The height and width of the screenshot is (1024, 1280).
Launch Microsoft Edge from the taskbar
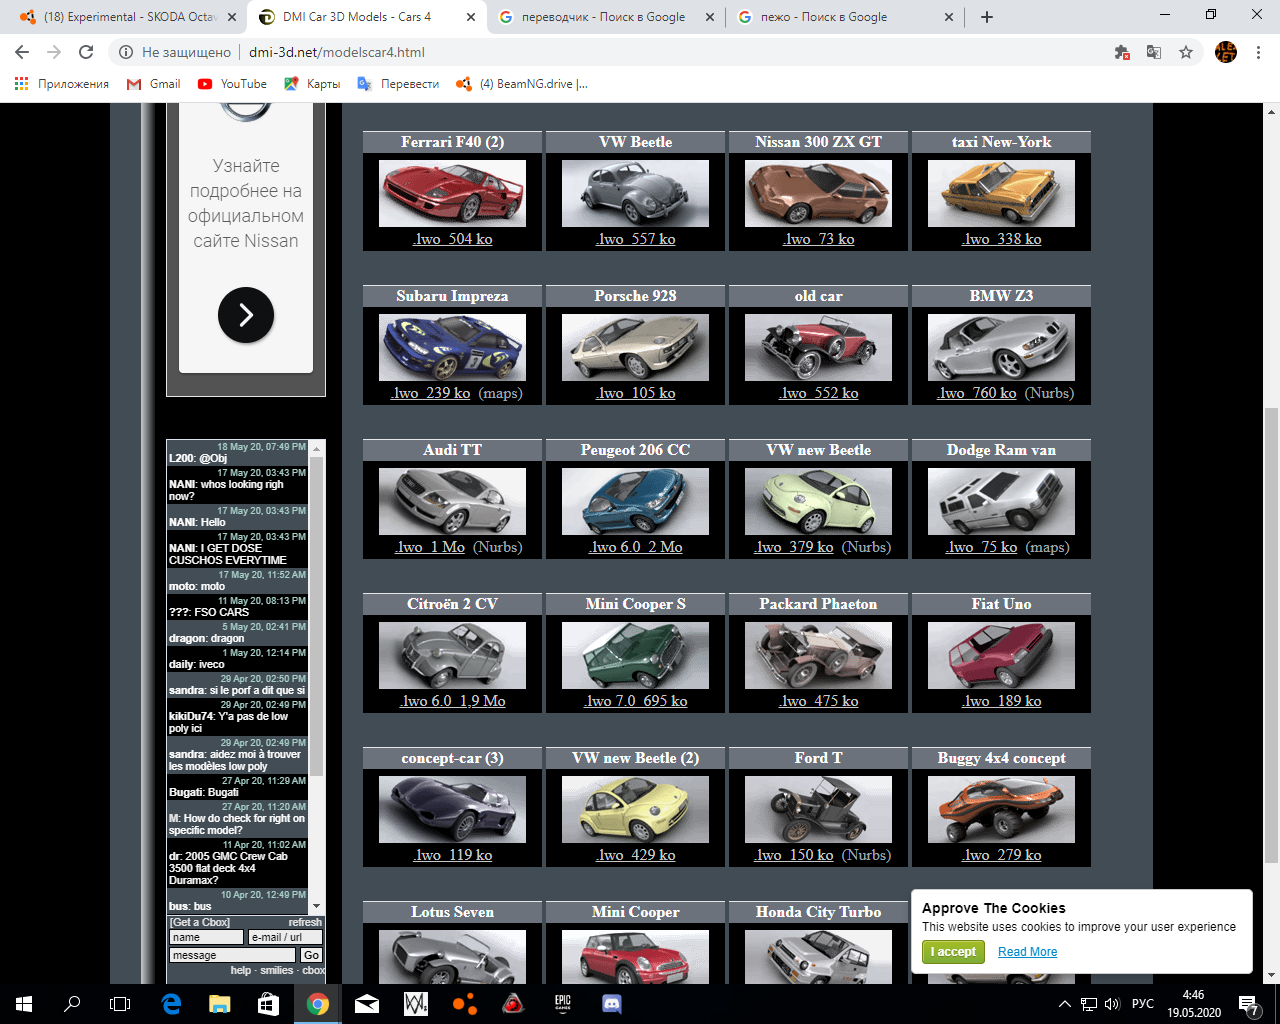pos(171,1004)
